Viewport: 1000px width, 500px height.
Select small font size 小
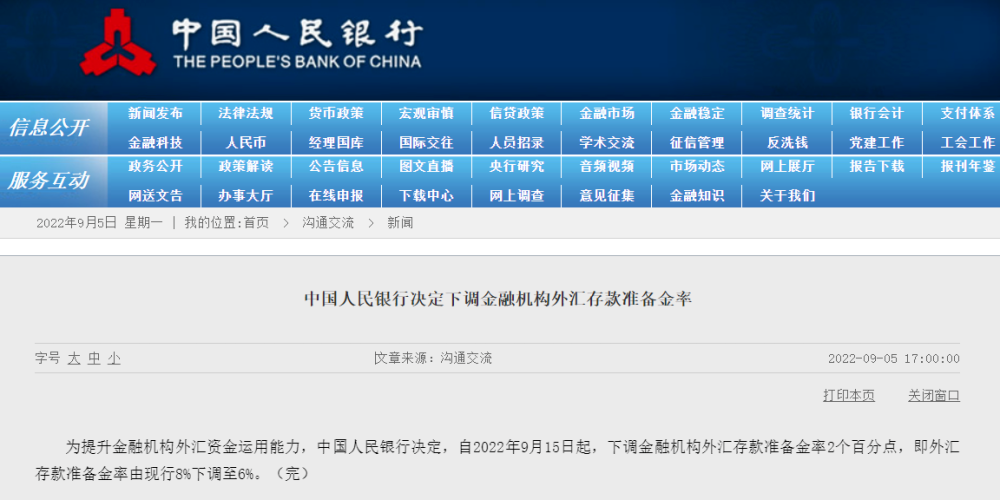(x=114, y=358)
